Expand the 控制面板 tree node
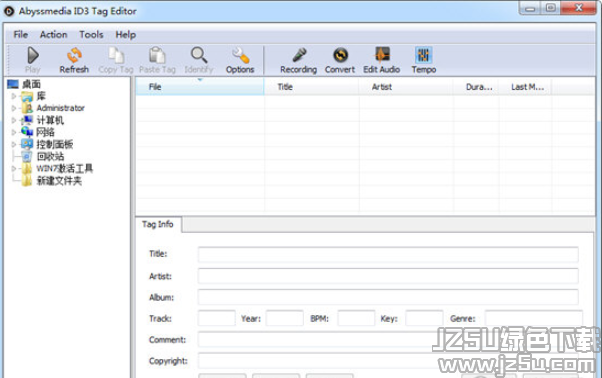The height and width of the screenshot is (378, 602). pyautogui.click(x=14, y=145)
